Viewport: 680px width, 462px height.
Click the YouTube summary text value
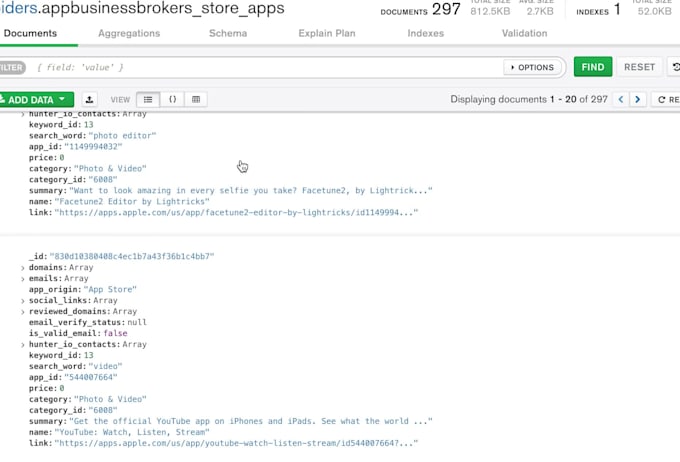tap(251, 421)
